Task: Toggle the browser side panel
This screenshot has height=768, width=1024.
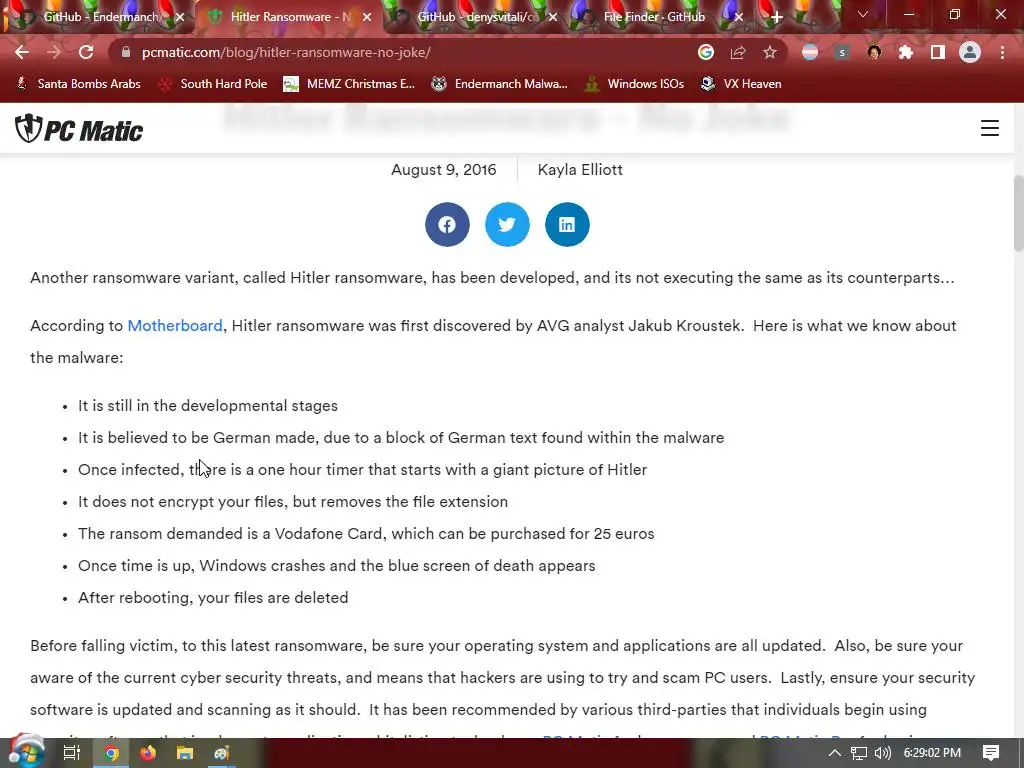Action: click(938, 52)
